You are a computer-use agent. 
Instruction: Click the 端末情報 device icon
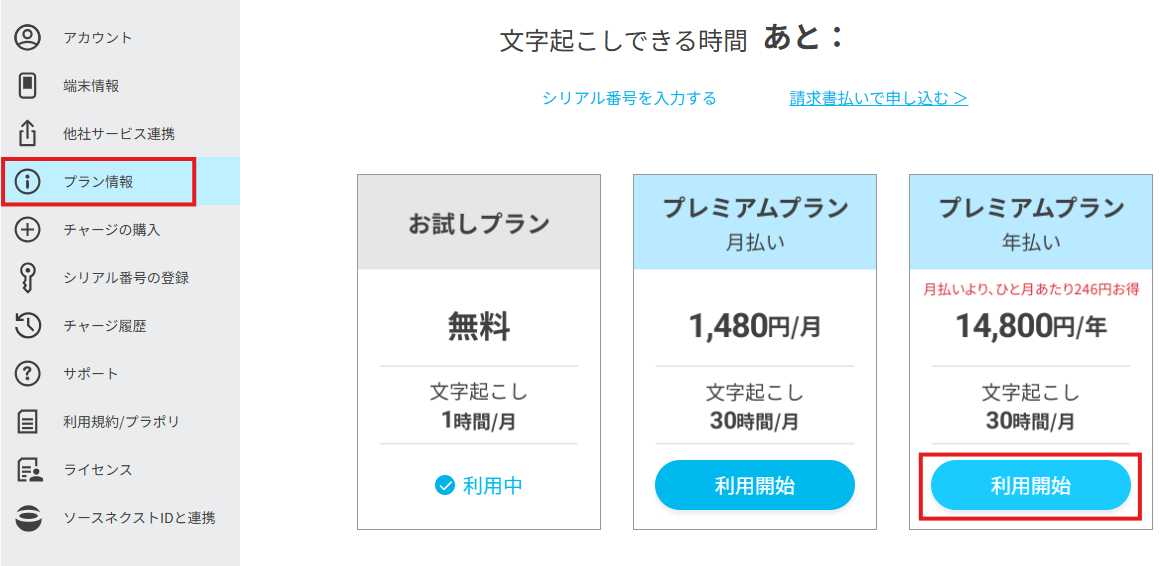click(x=27, y=85)
